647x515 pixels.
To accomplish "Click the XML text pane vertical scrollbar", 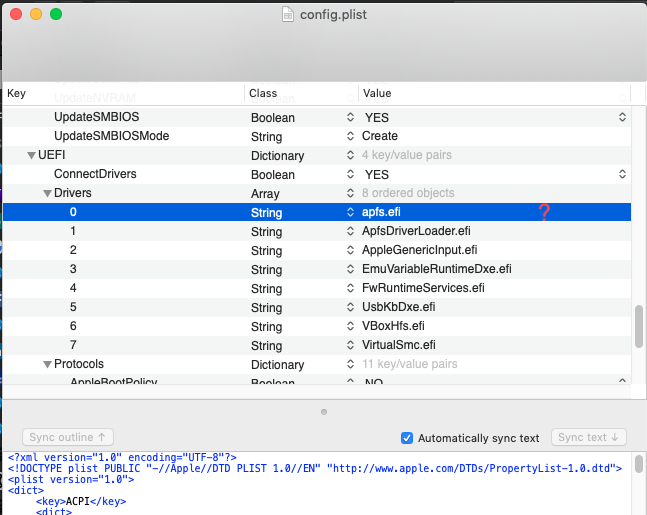I will tap(639, 464).
